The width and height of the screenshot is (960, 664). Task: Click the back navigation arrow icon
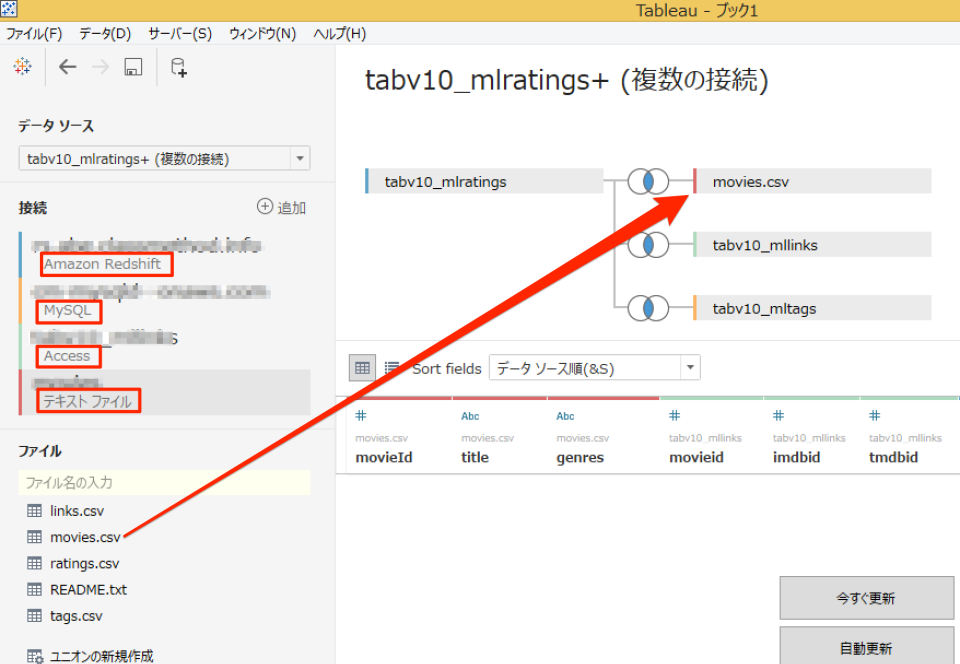click(66, 67)
